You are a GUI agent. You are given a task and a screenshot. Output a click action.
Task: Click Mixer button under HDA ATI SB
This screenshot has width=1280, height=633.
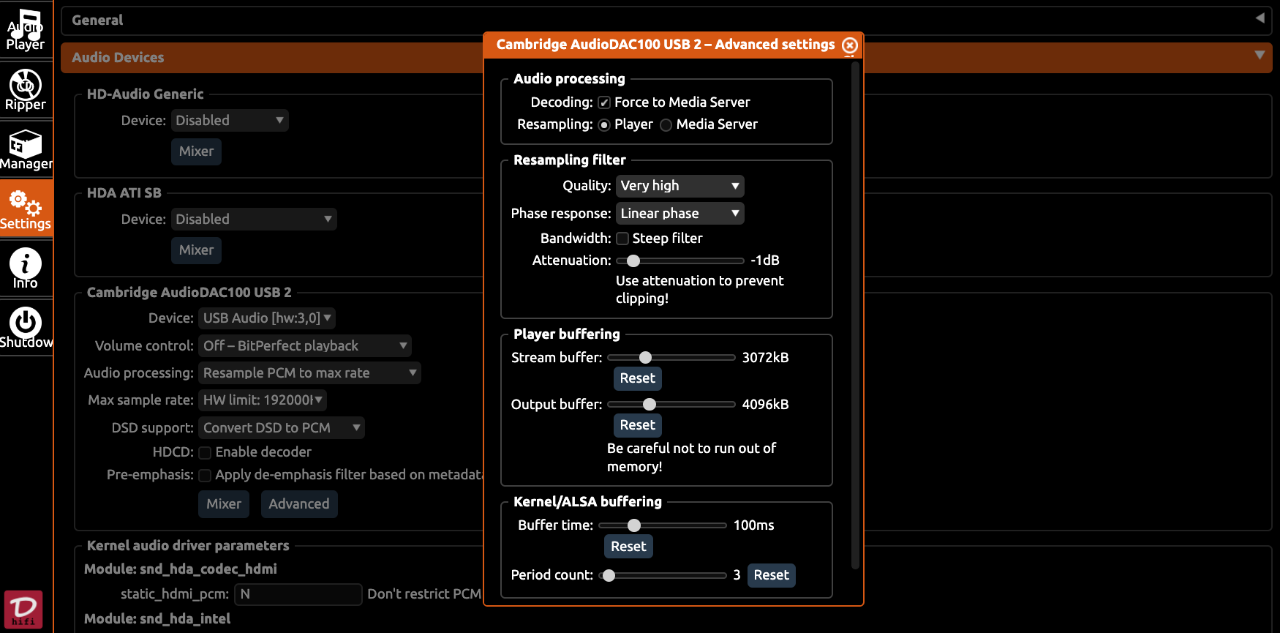point(196,250)
